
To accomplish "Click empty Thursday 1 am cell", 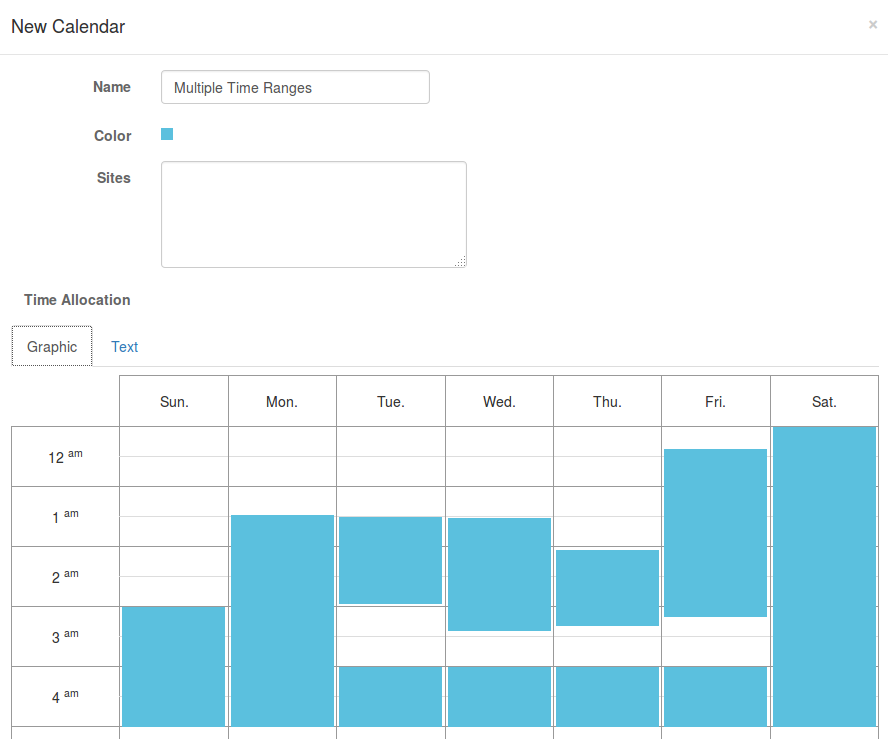I will 607,516.
